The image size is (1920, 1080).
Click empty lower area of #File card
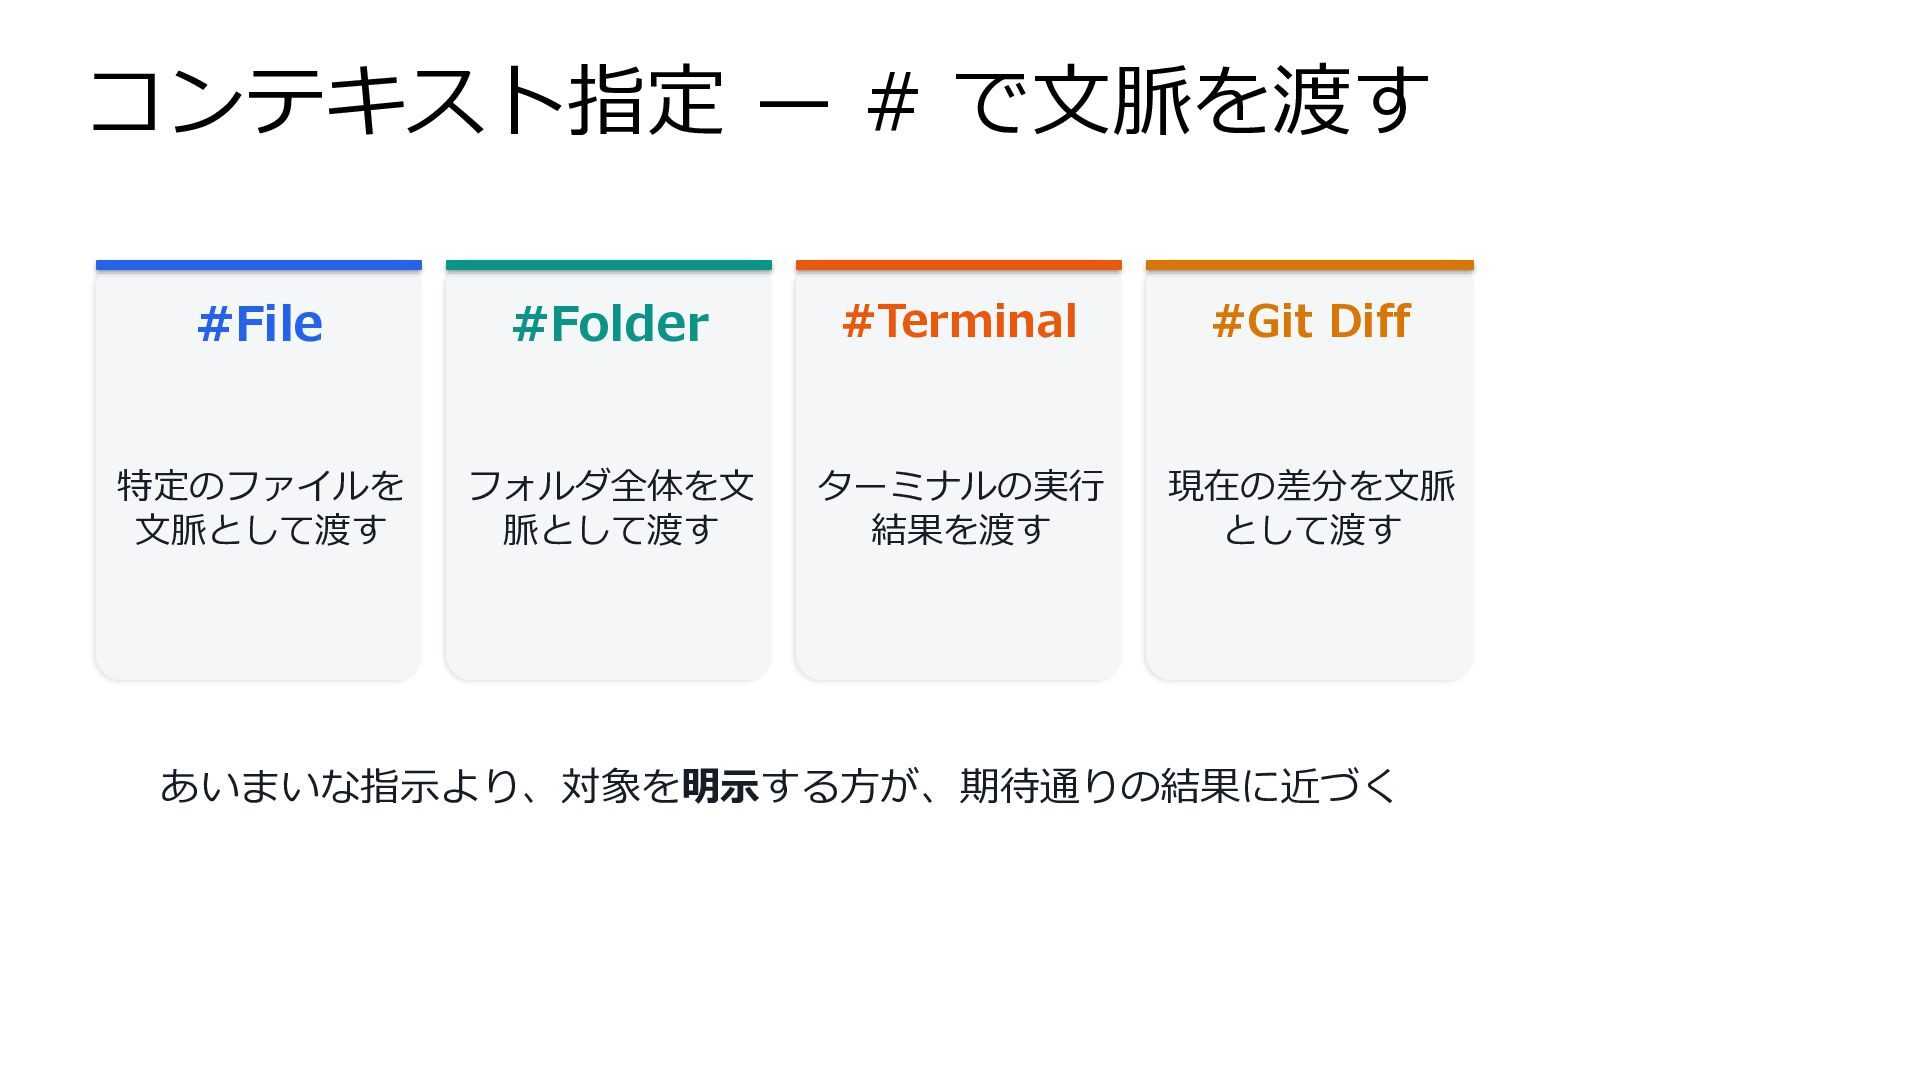(259, 620)
